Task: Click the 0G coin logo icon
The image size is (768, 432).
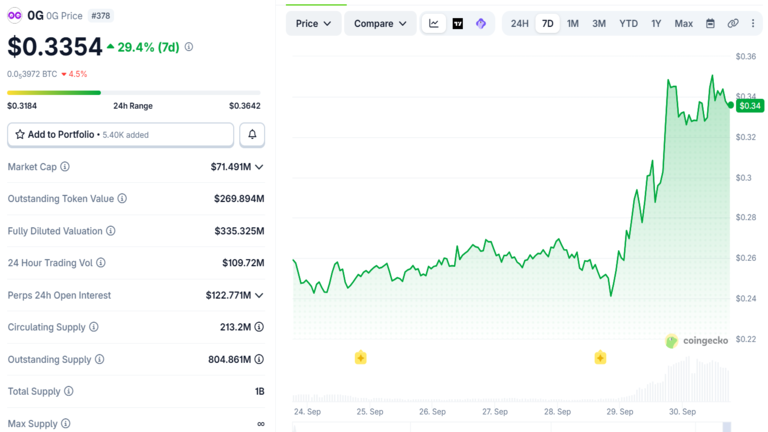Action: (x=15, y=16)
